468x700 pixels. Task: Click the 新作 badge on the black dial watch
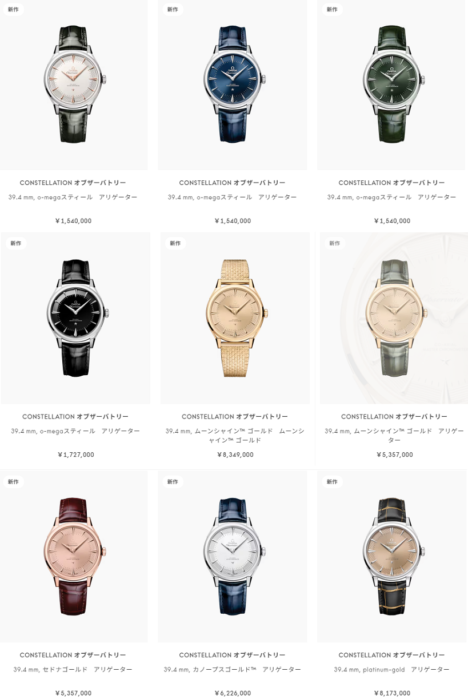[16, 243]
